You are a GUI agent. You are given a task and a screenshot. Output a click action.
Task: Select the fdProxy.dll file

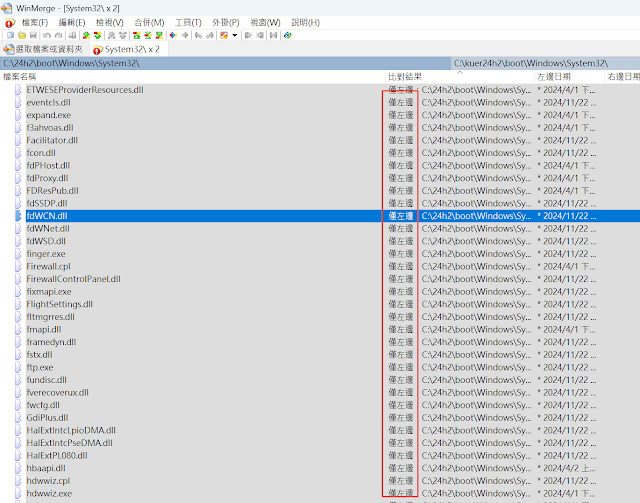coord(47,178)
